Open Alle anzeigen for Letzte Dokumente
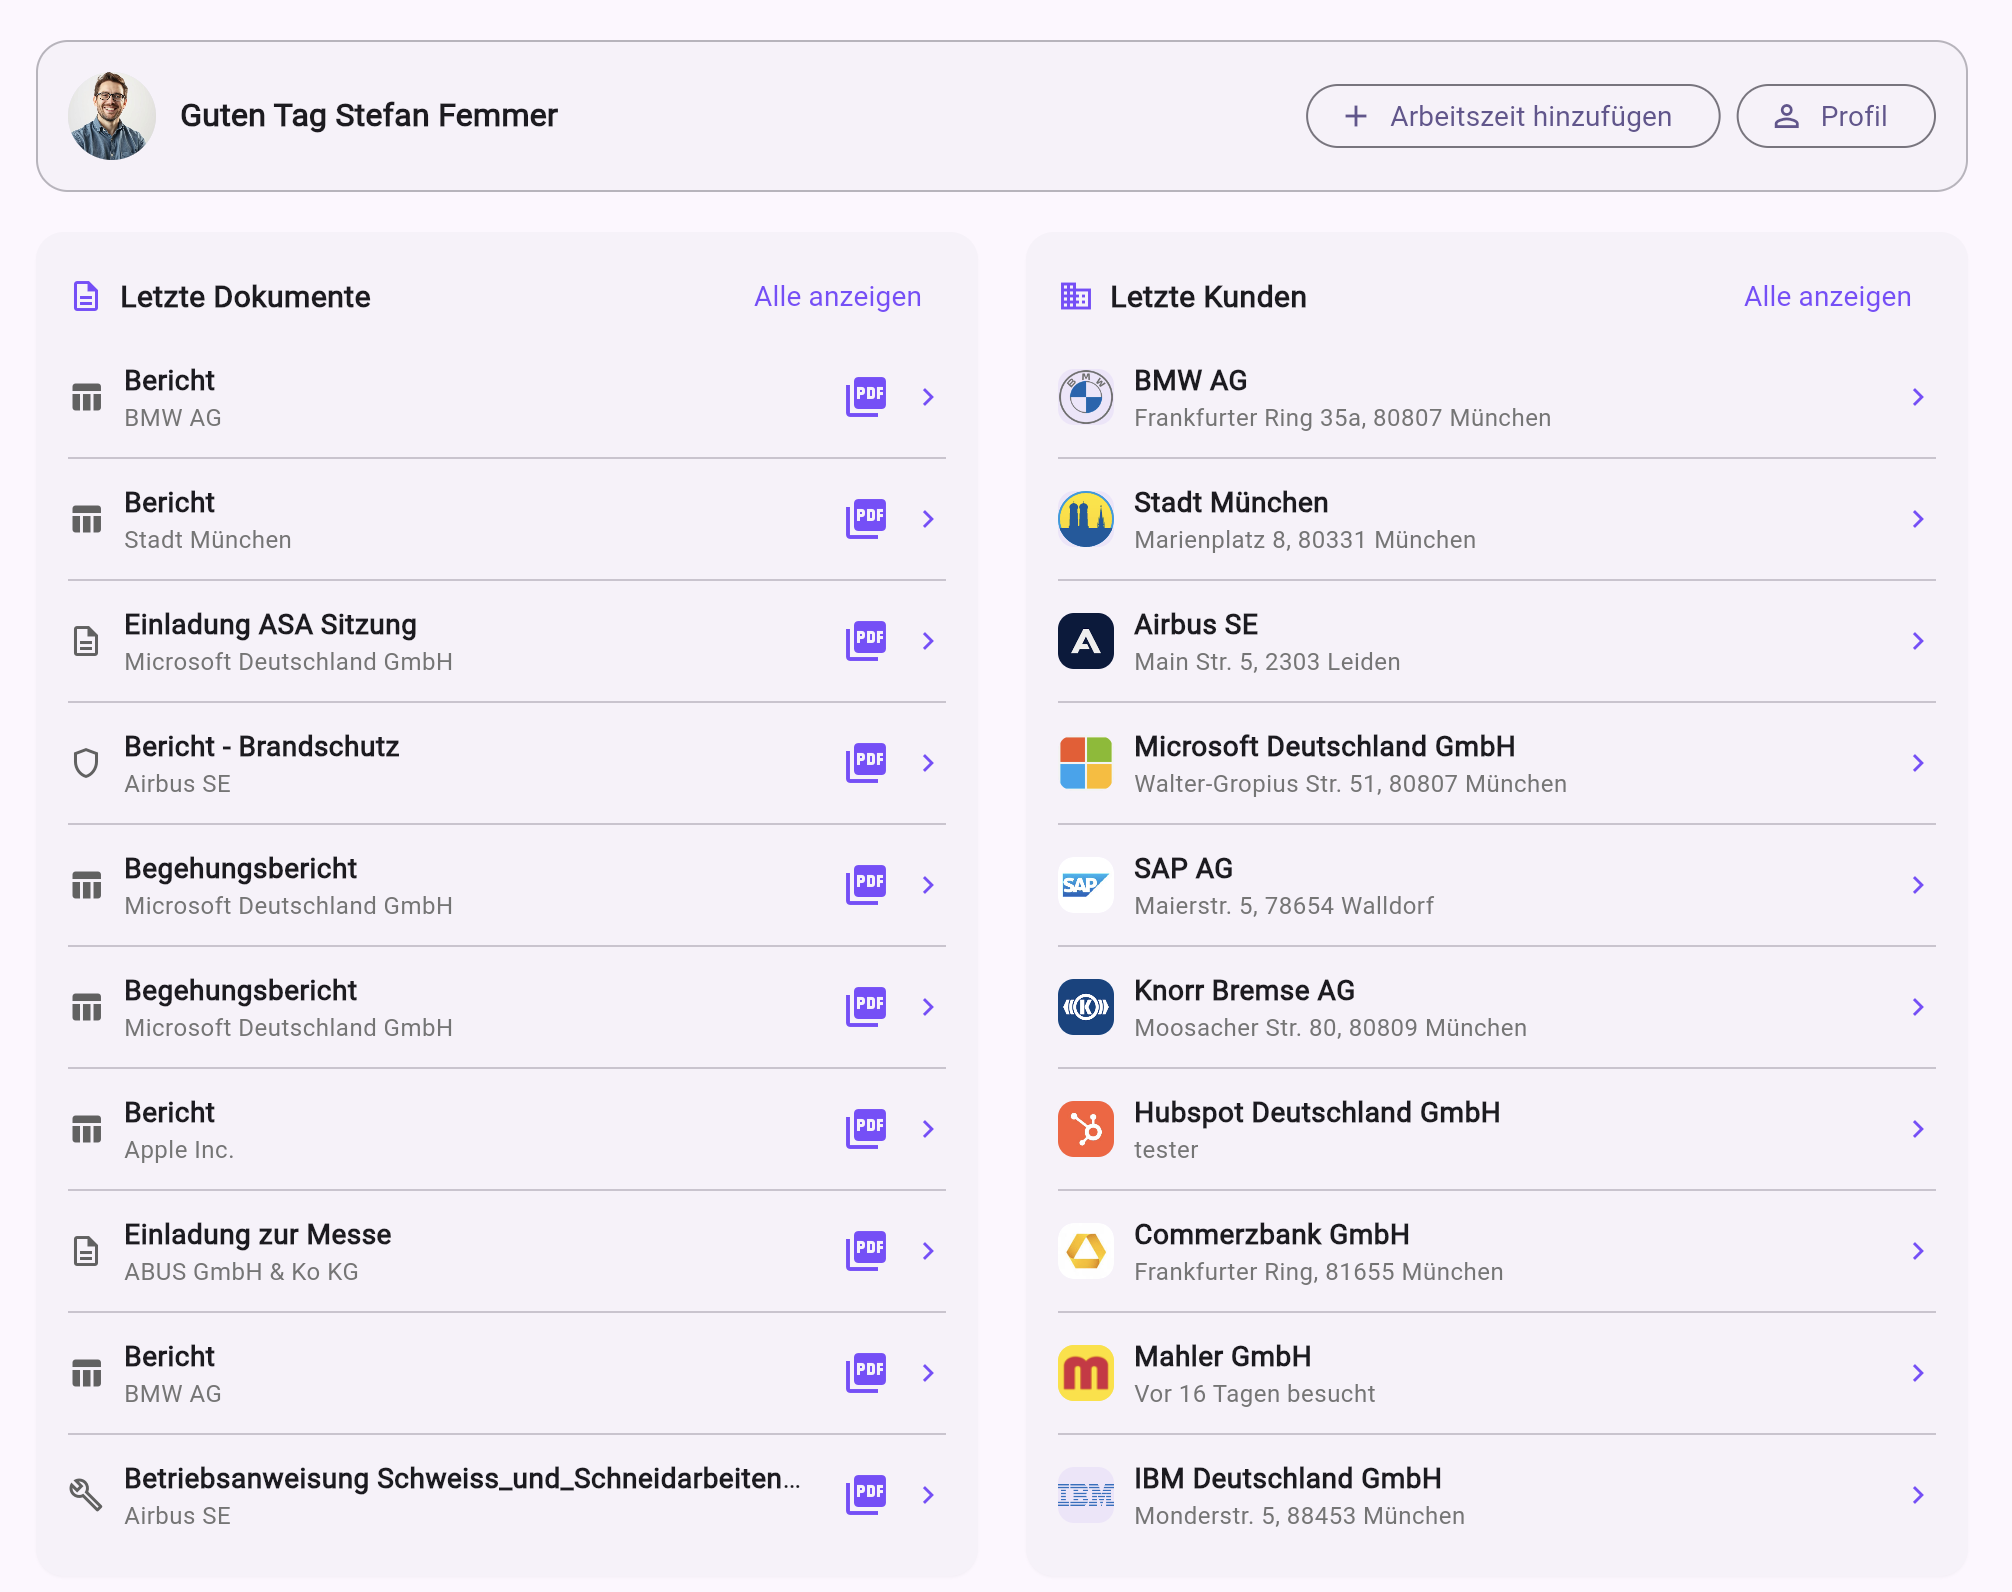Viewport: 2012px width, 1592px height. pyautogui.click(x=838, y=296)
